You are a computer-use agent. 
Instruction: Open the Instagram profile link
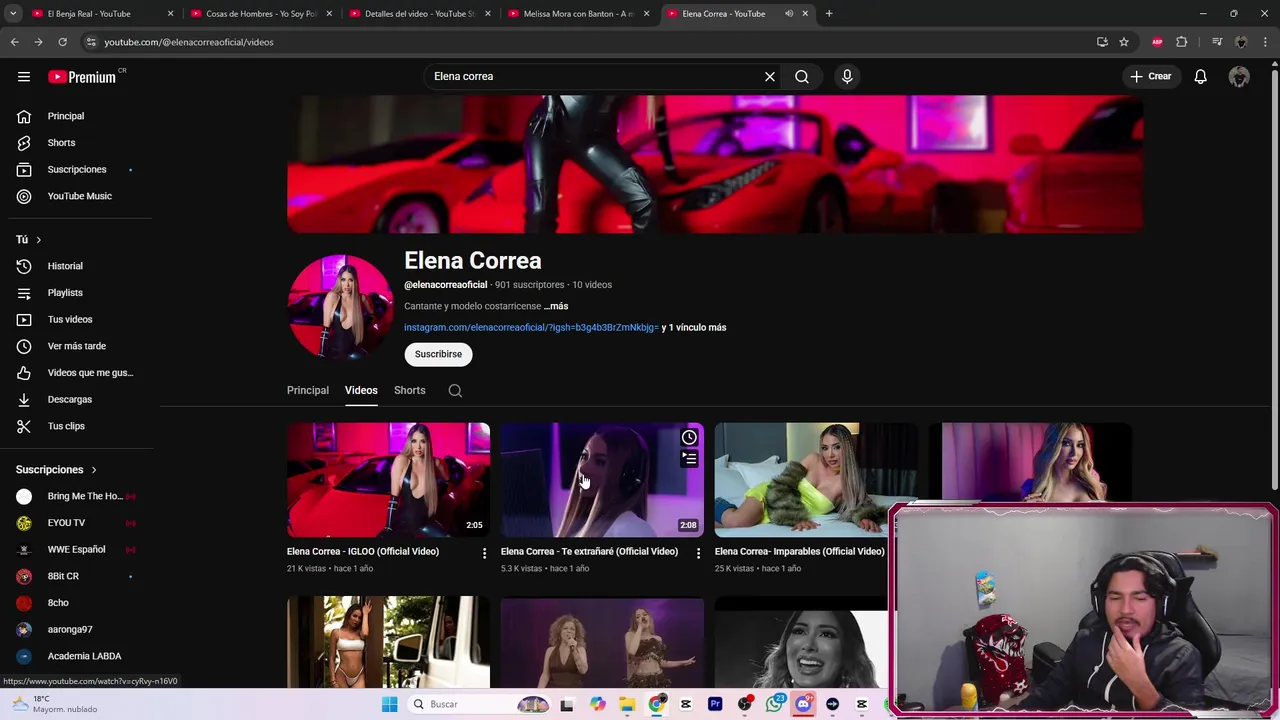point(531,328)
